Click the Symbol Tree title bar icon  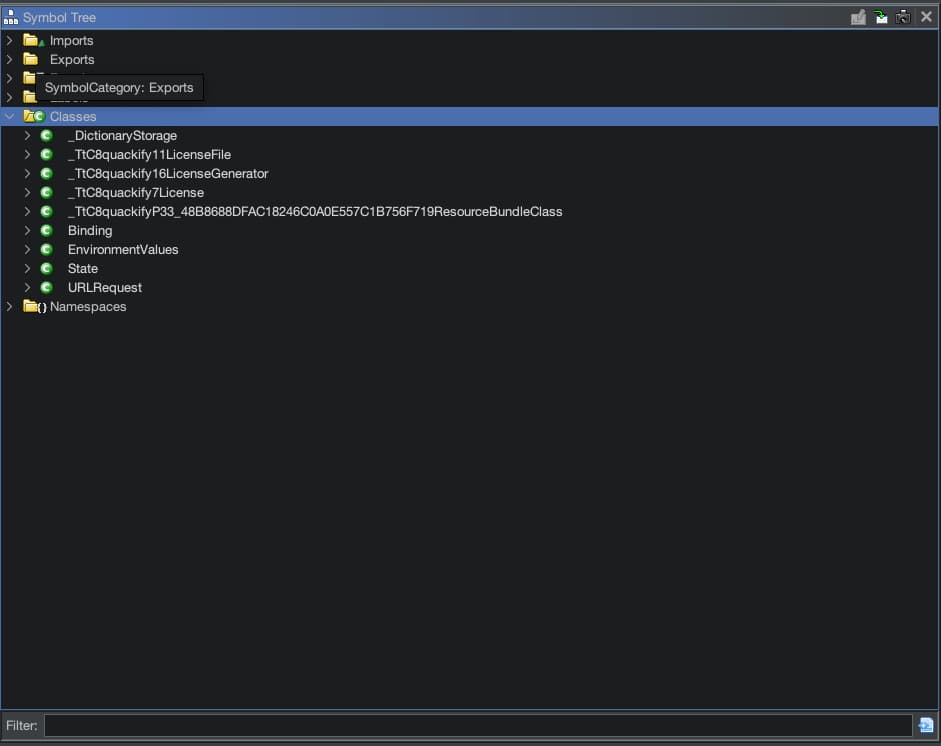(11, 17)
